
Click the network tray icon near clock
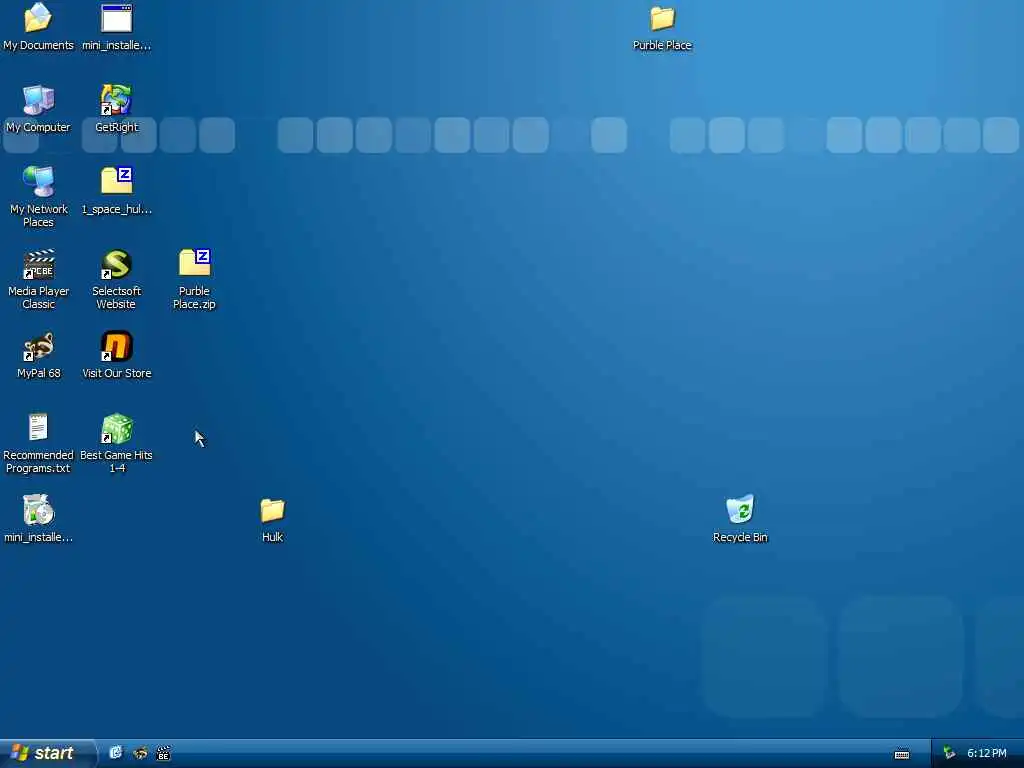point(950,753)
